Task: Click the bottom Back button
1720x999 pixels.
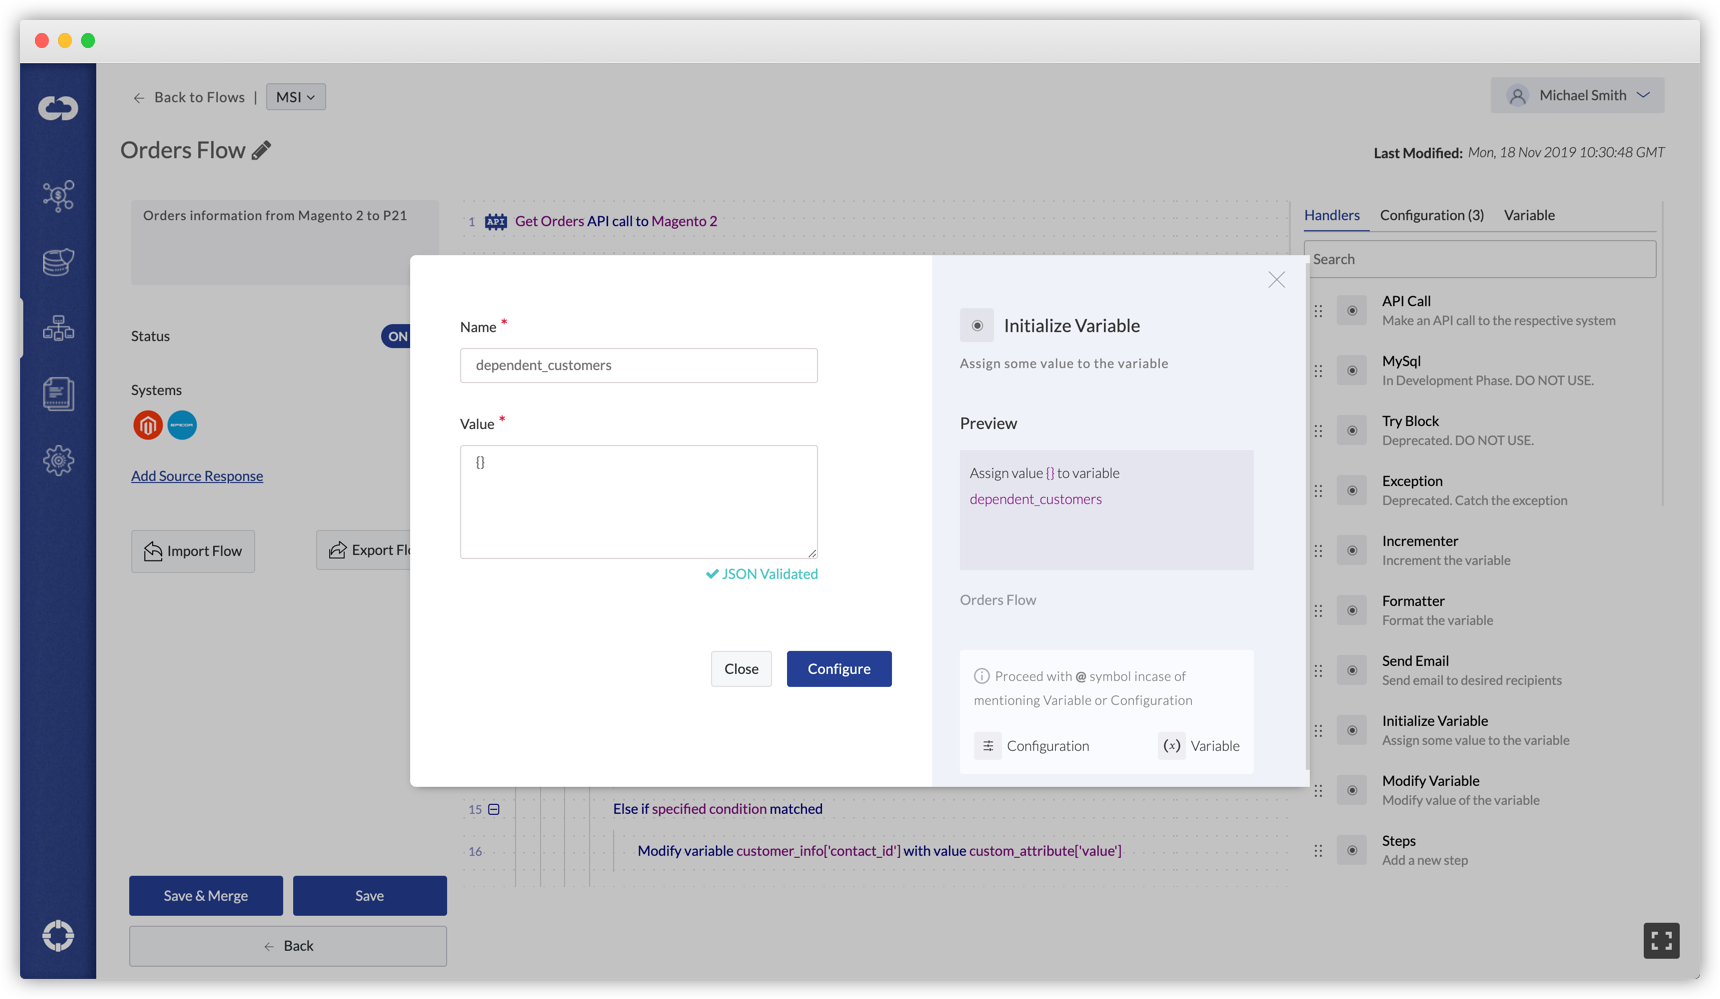Action: pos(288,946)
